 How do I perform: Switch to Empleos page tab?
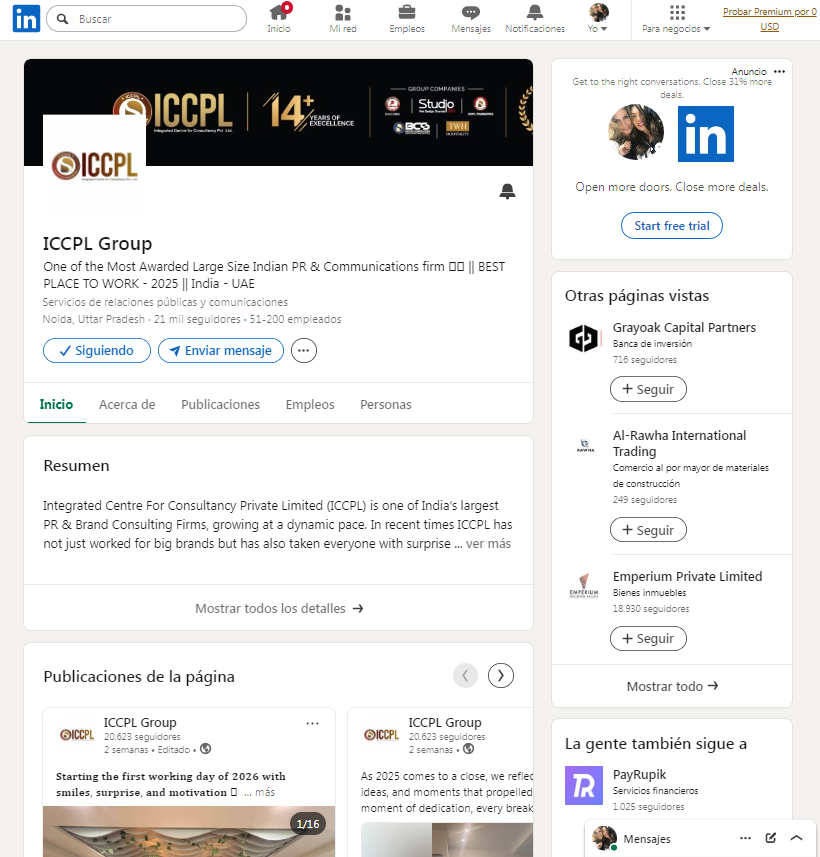click(310, 404)
